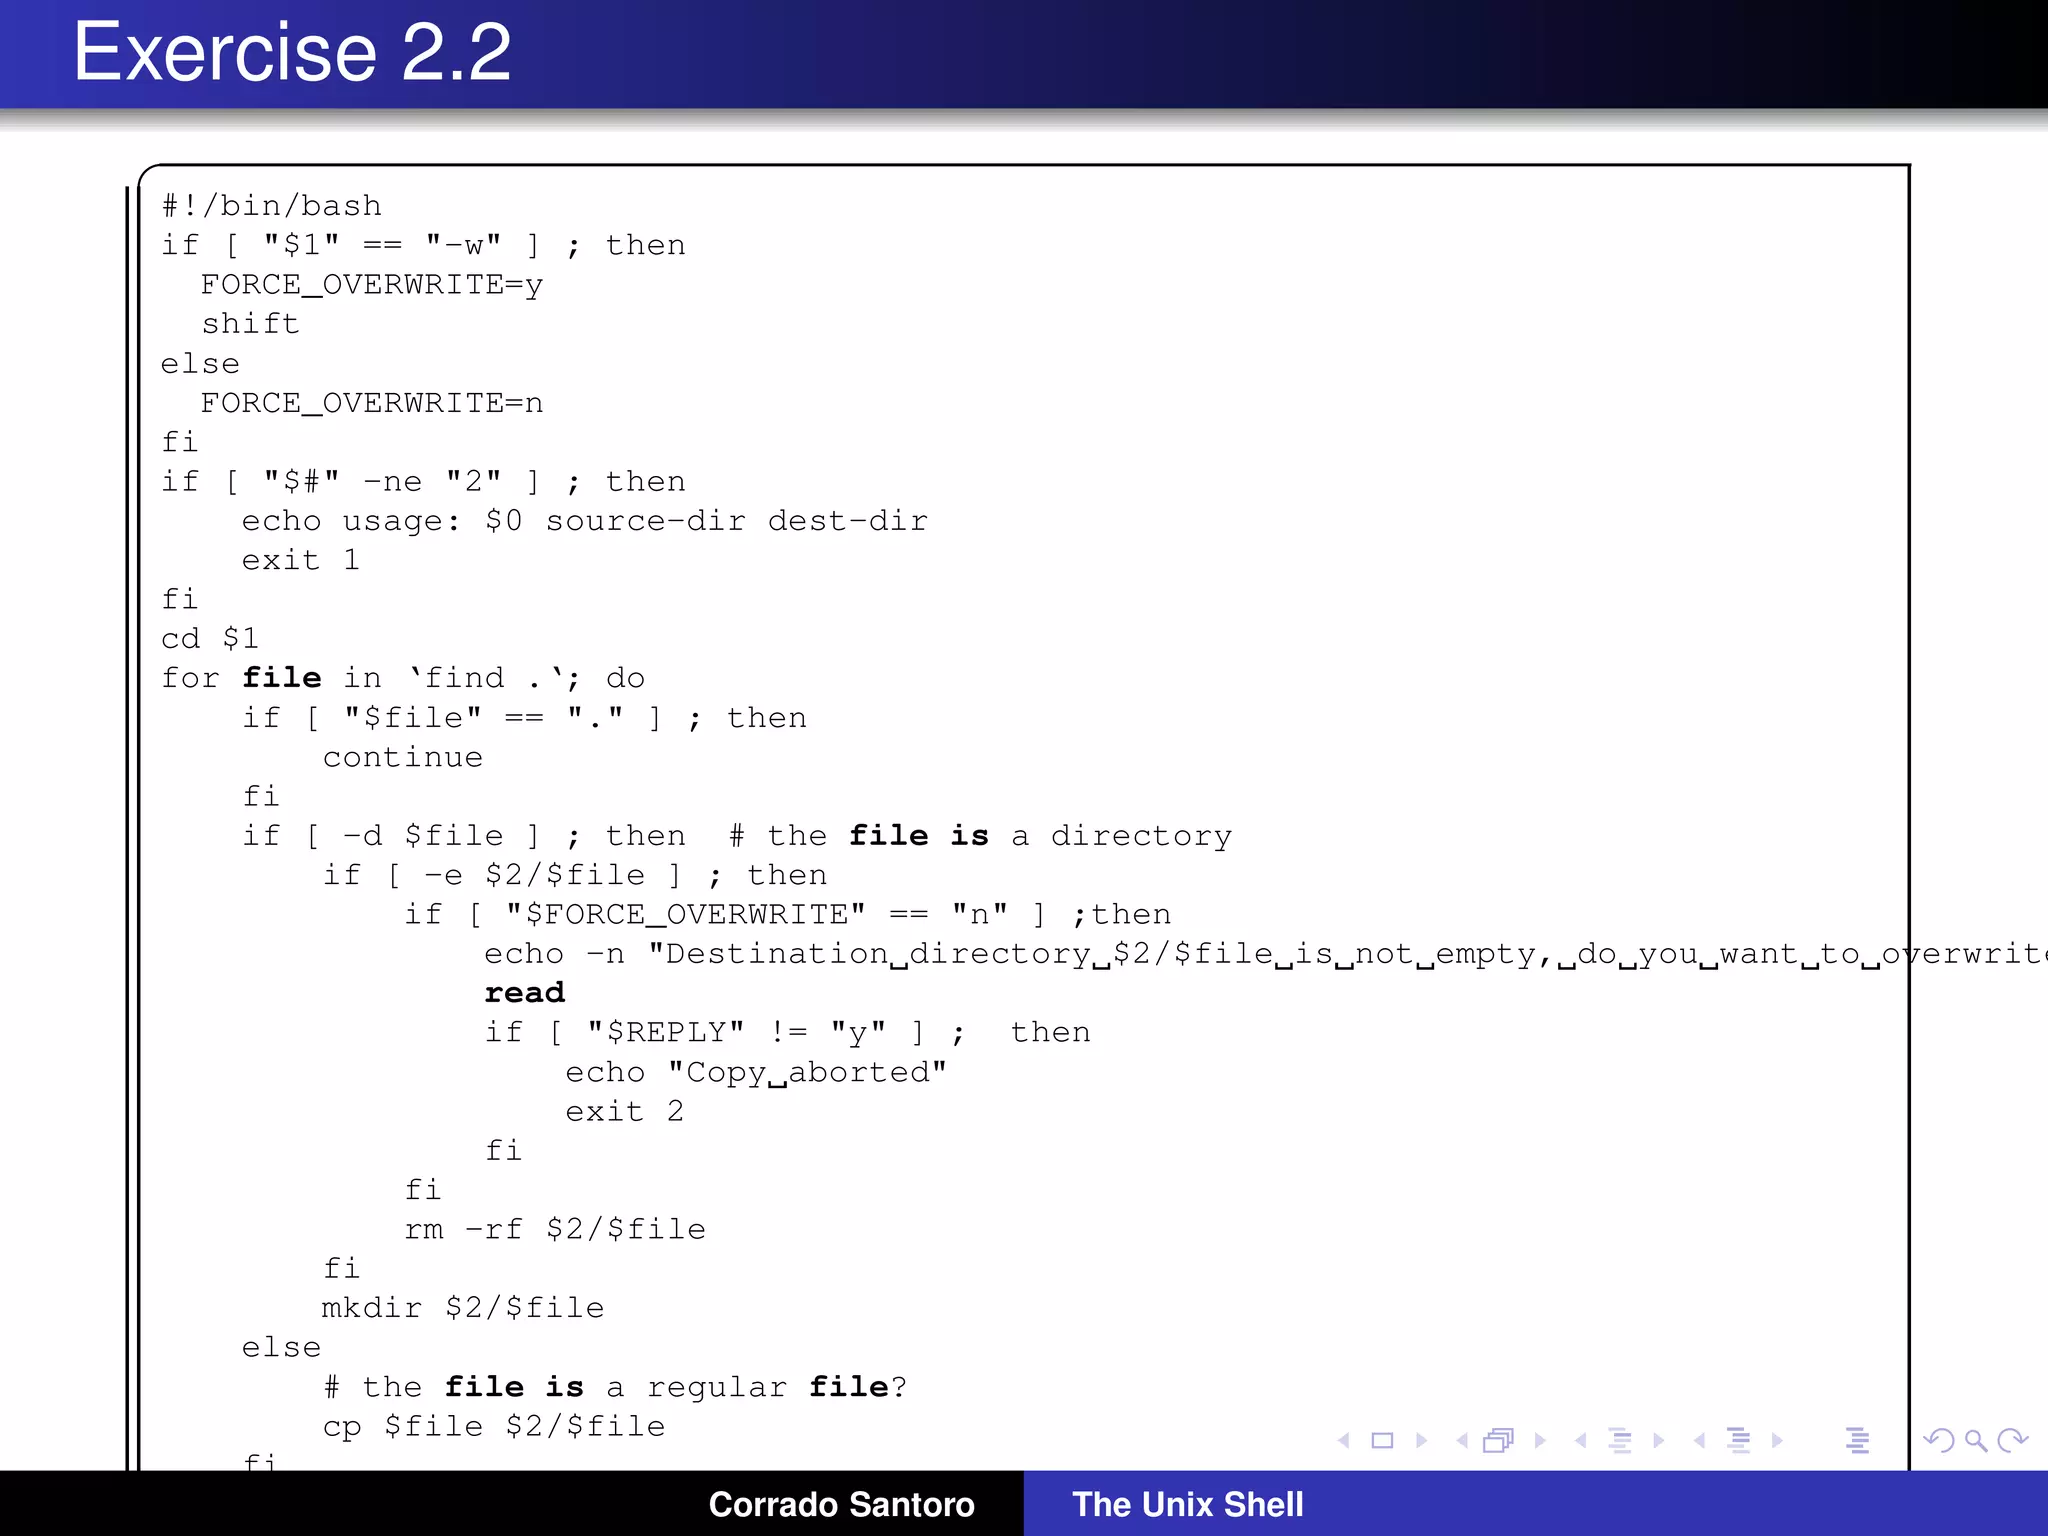Click the go-back curved arrow icon

click(x=1938, y=1441)
